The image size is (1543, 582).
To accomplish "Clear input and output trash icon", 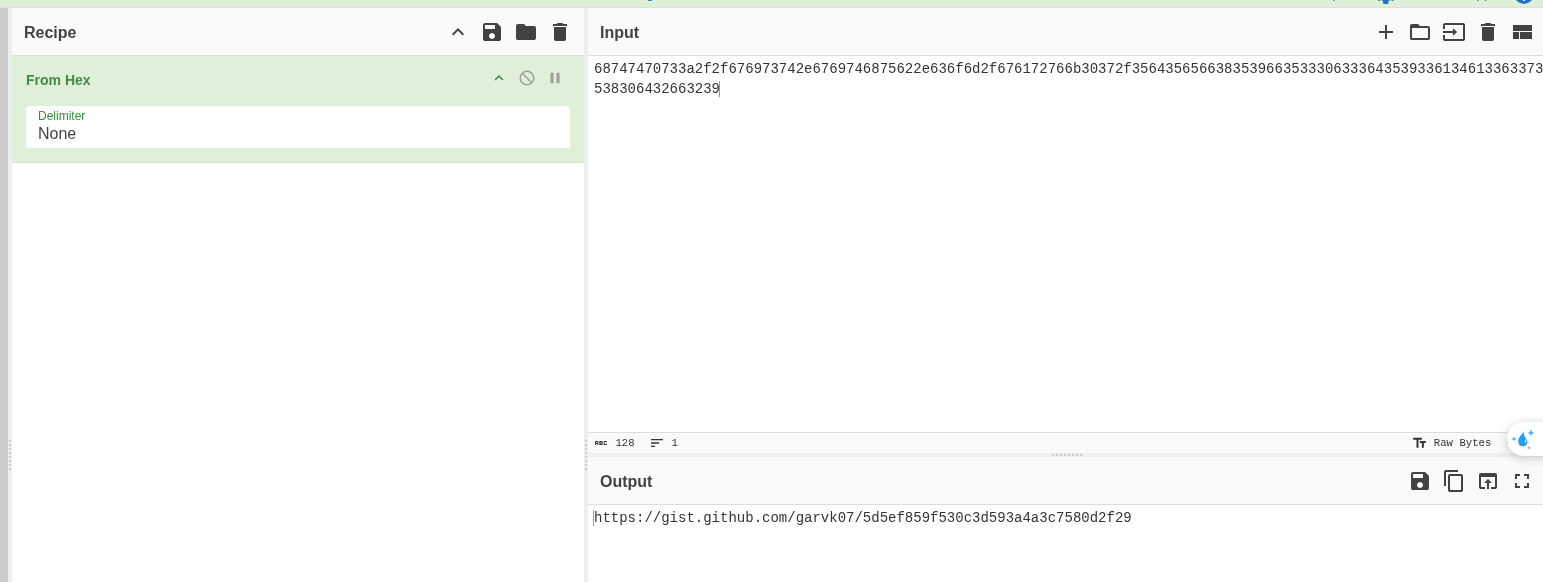I will pyautogui.click(x=1488, y=32).
